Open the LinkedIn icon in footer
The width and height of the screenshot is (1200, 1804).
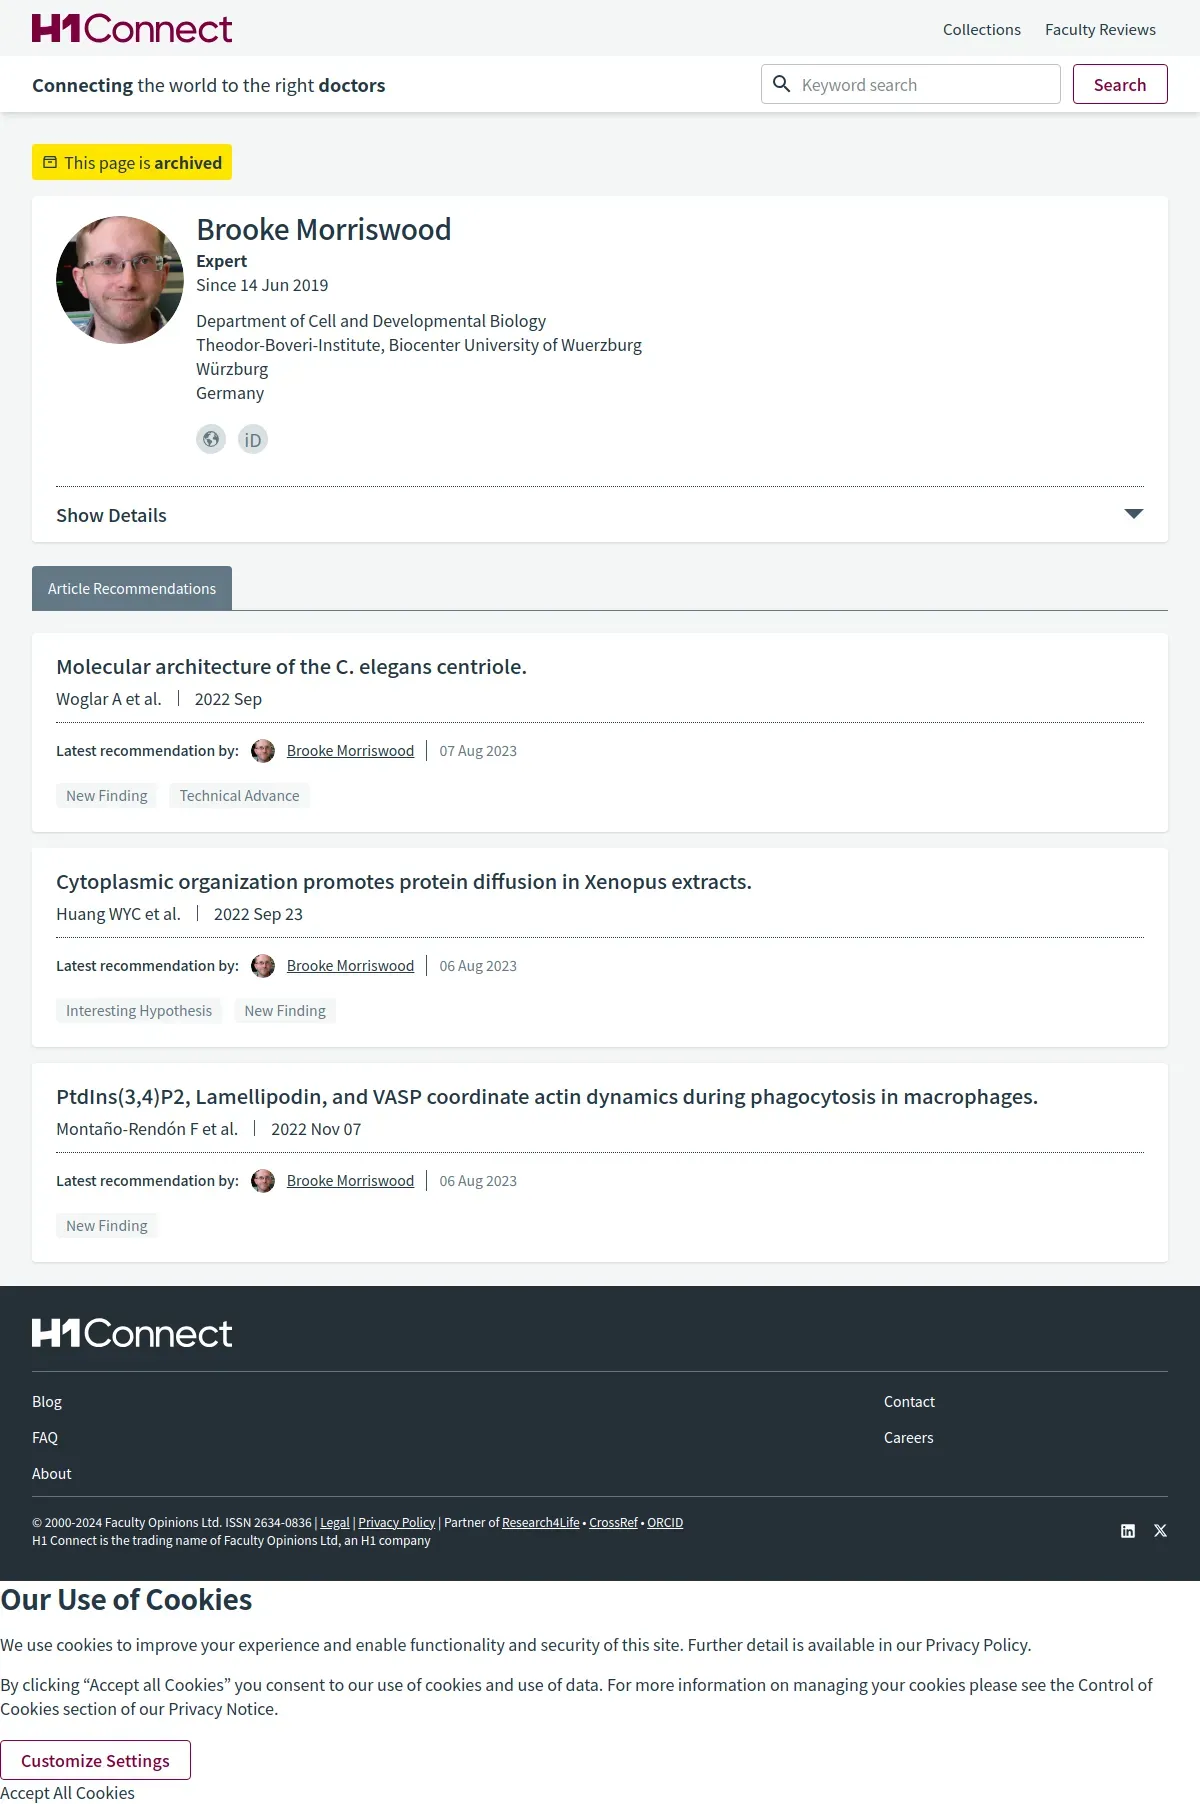1128,1531
